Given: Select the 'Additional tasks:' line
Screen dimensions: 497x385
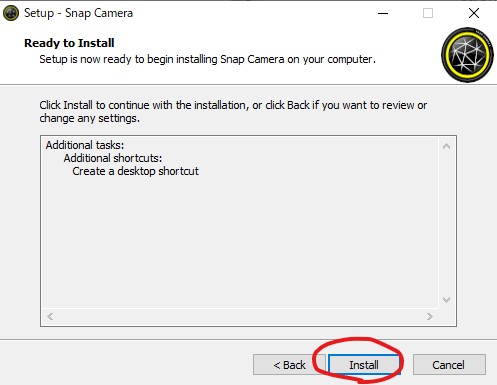Looking at the screenshot, I should click(x=85, y=145).
